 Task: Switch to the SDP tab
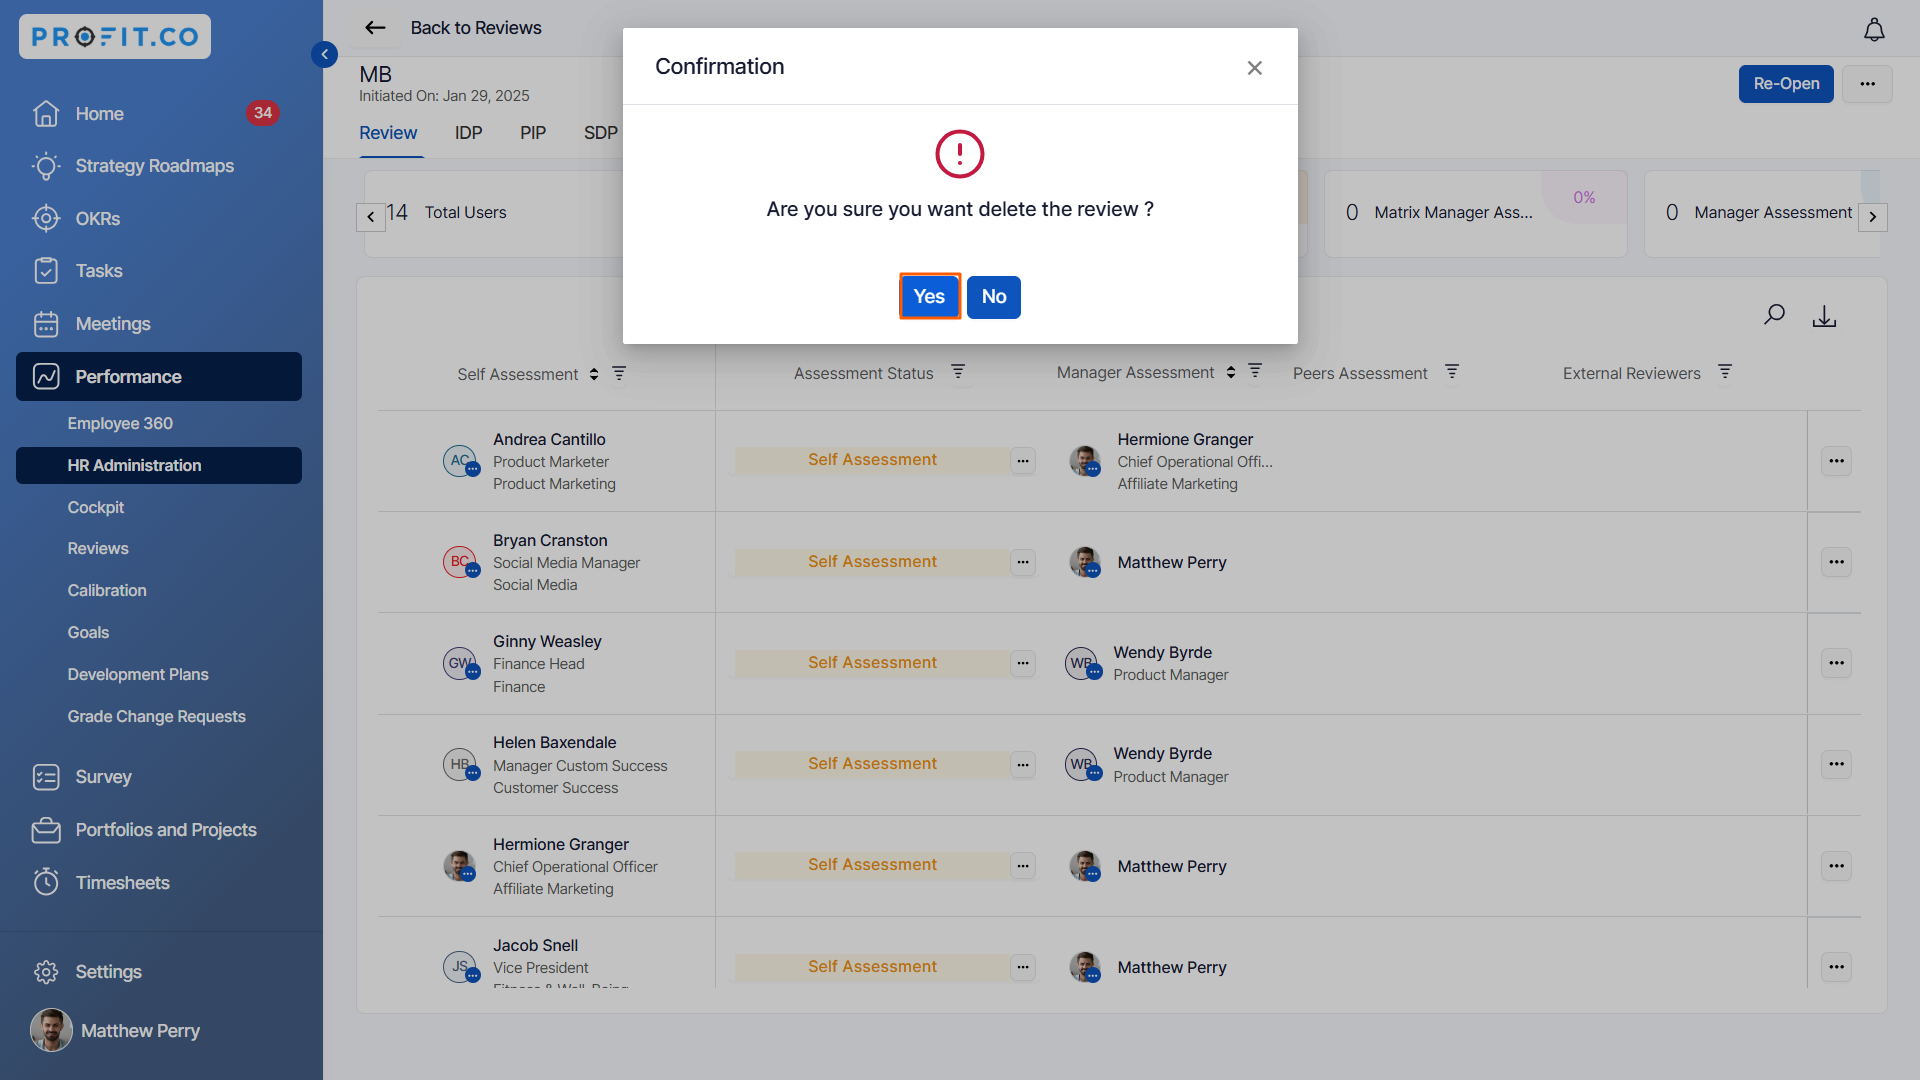600,133
